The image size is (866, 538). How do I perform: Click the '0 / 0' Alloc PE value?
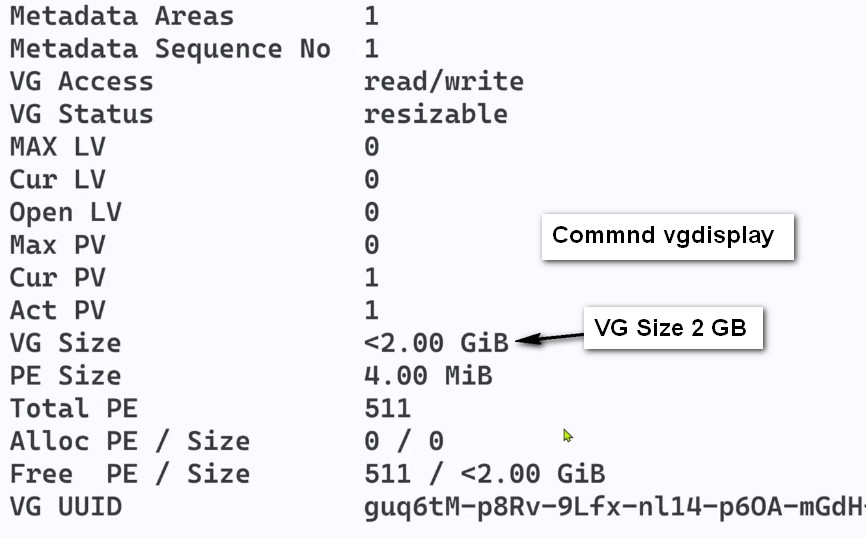click(404, 441)
